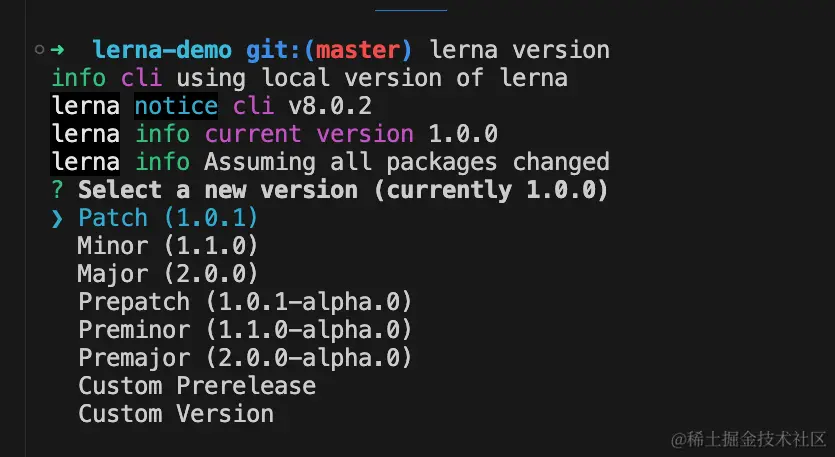Click the current version 1.0.0 text
The image size is (835, 457).
click(x=351, y=134)
